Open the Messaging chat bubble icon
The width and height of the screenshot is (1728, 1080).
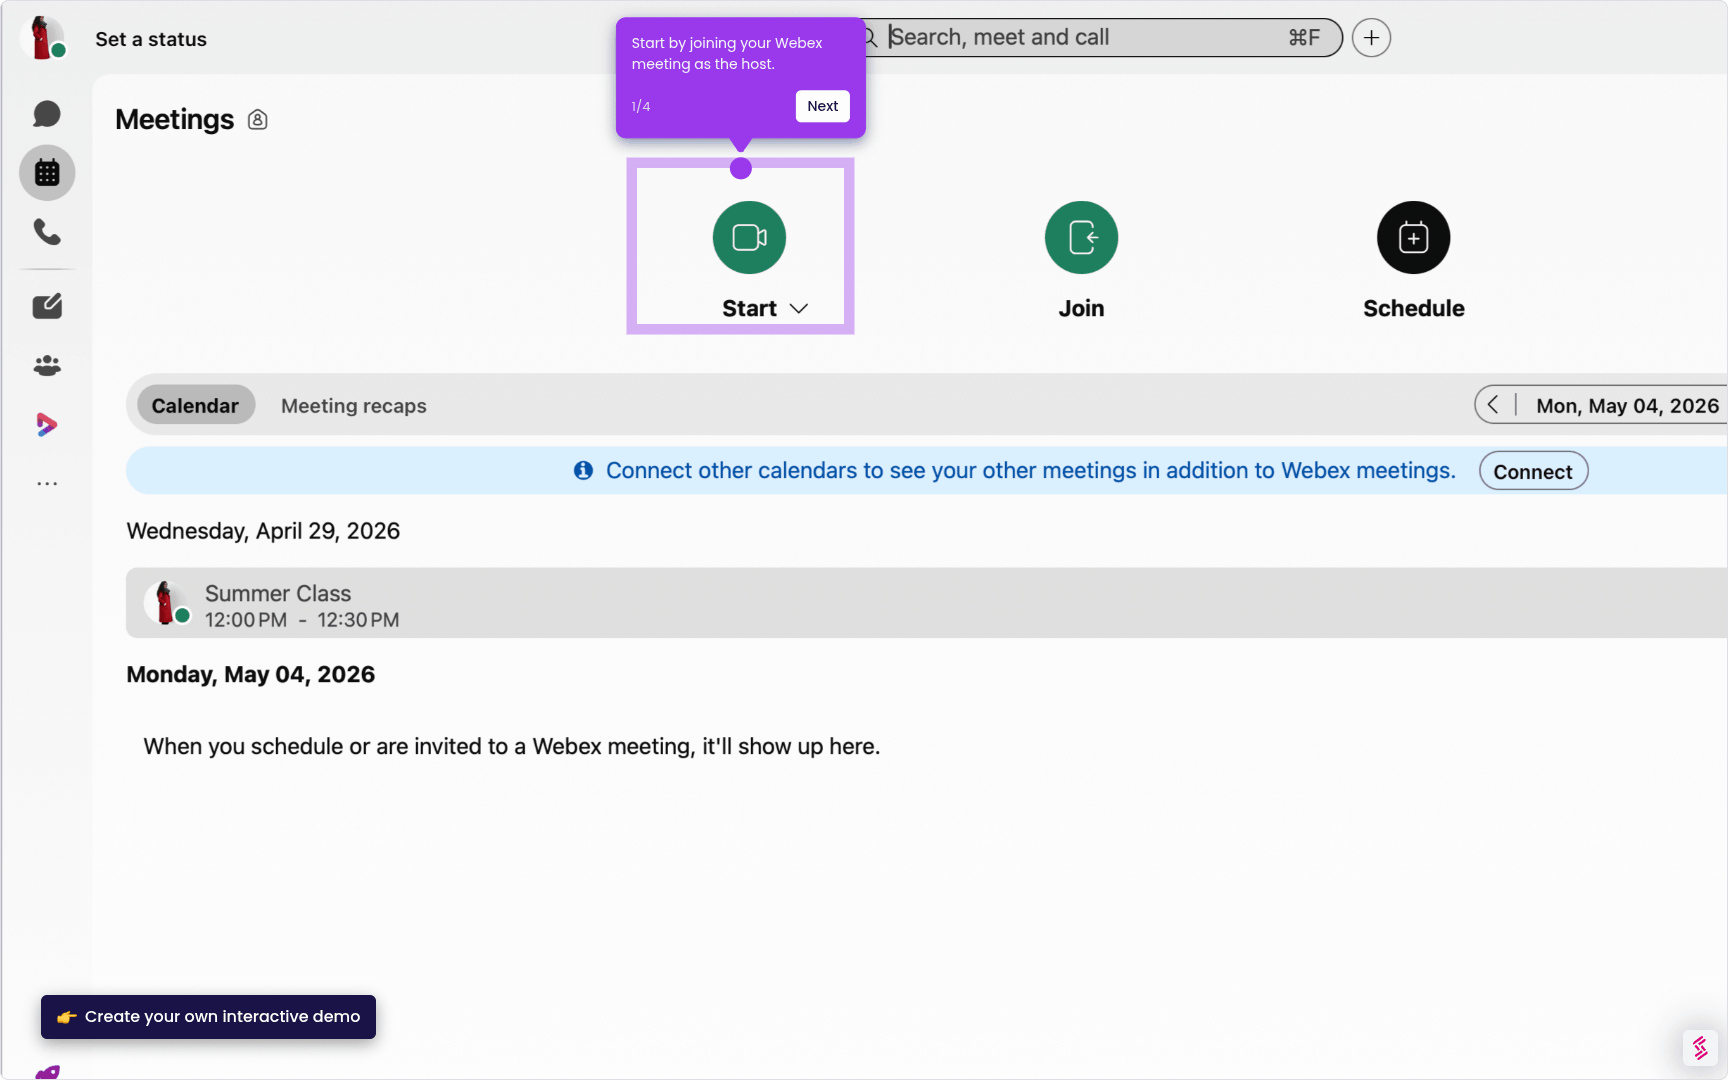(47, 114)
